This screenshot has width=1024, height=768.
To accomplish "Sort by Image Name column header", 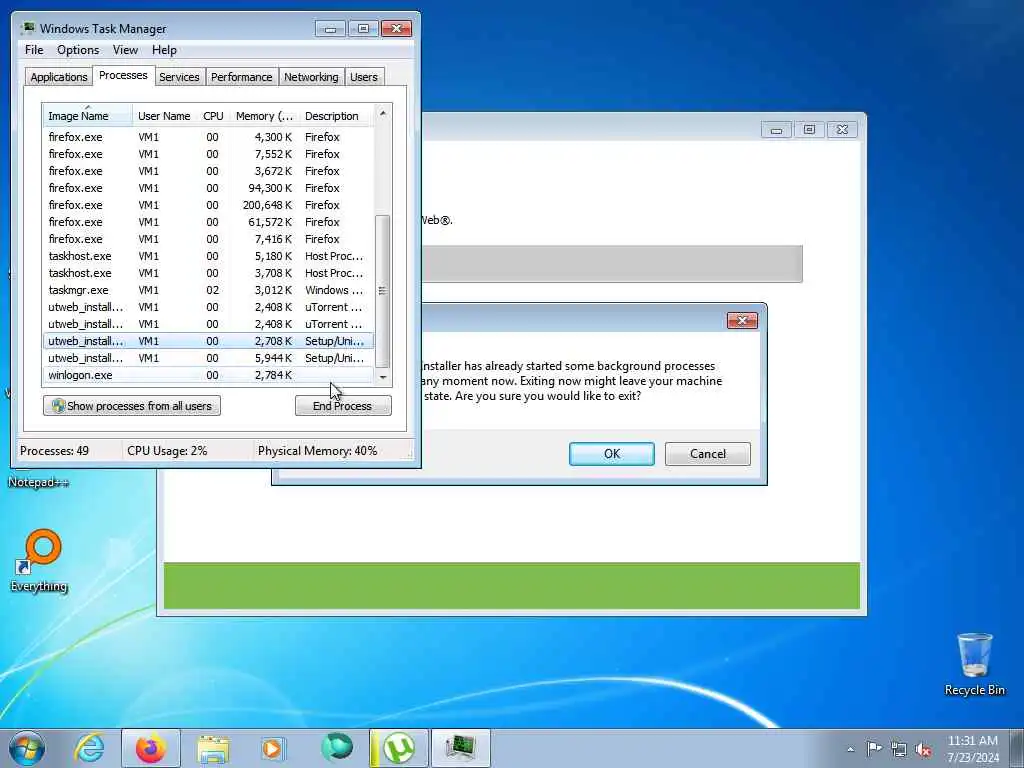I will [x=88, y=116].
